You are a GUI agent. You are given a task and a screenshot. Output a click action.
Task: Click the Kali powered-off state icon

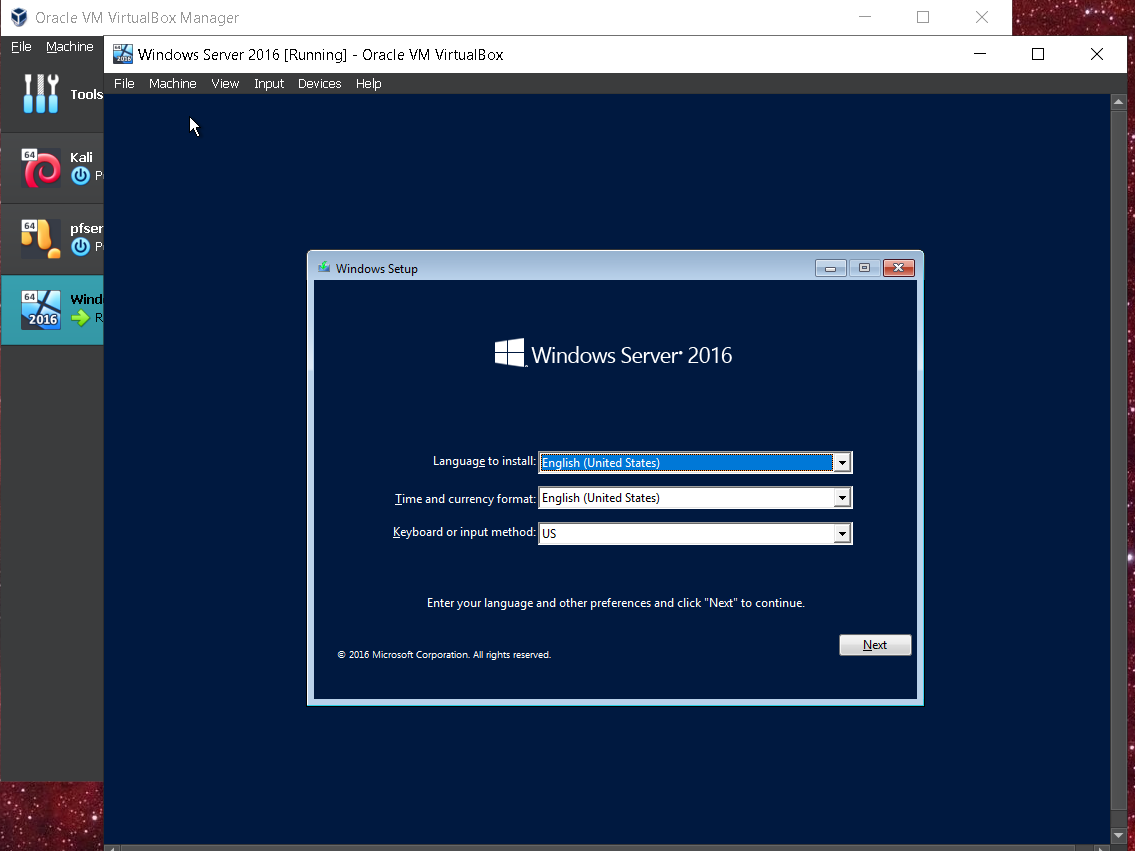click(x=81, y=175)
